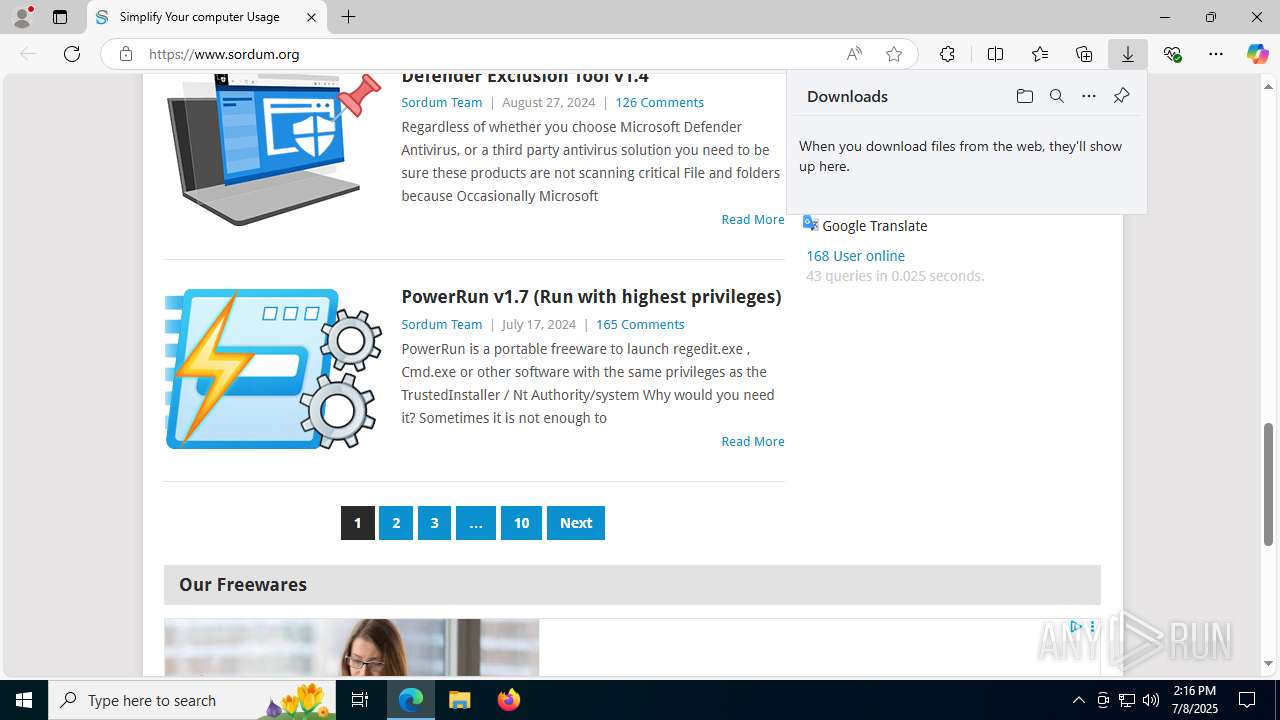Screen dimensions: 1280x720
Task: Open network icon in system tray
Action: point(1127,700)
